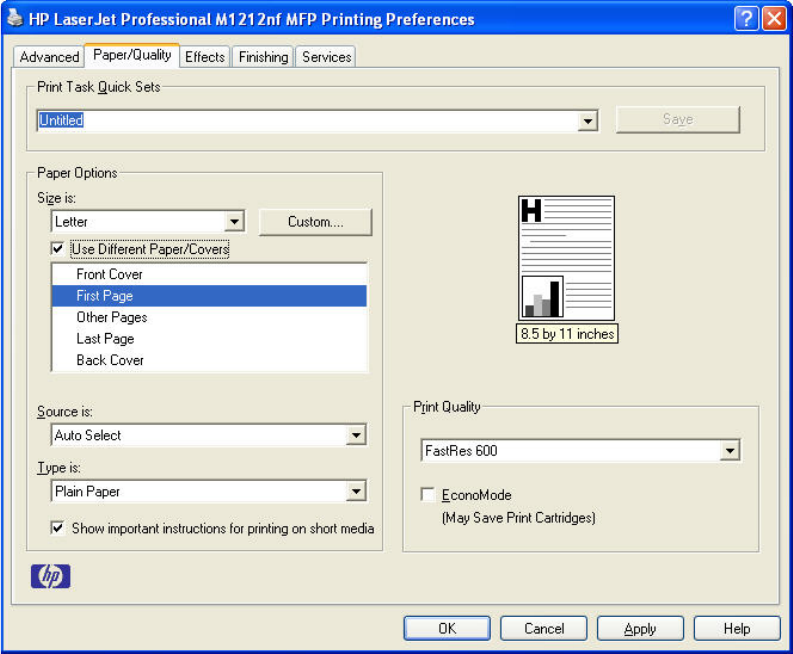793x654 pixels.
Task: Click the OK button
Action: point(447,628)
